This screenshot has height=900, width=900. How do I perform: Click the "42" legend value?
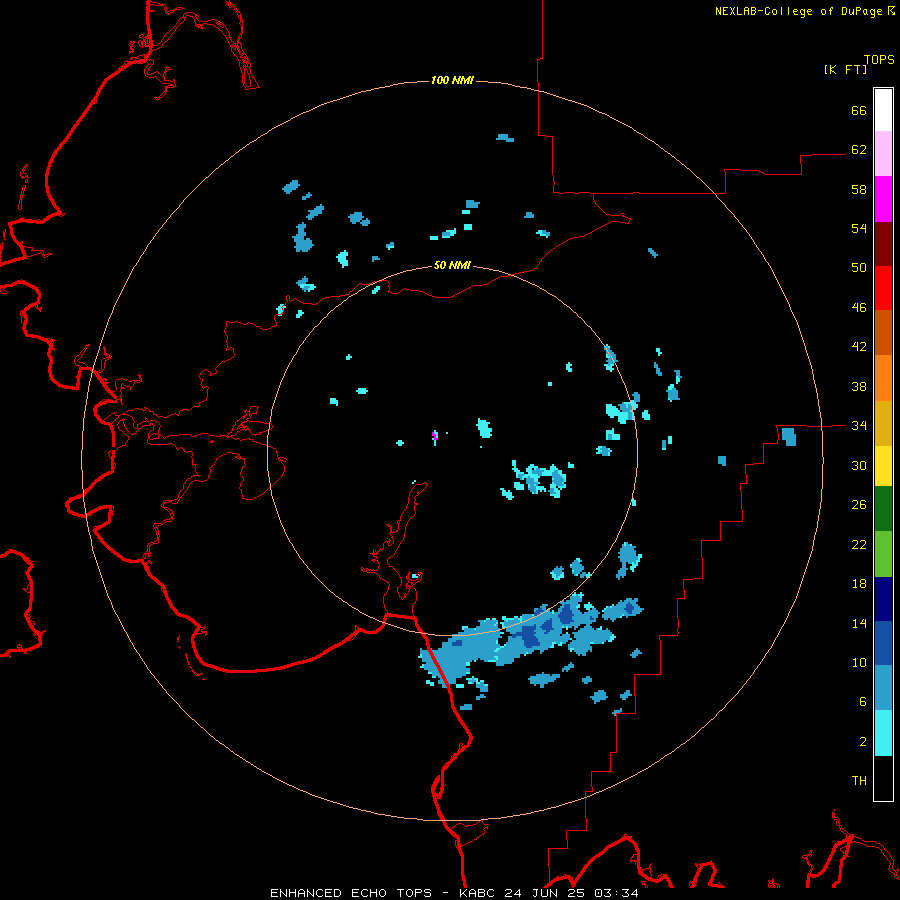859,347
